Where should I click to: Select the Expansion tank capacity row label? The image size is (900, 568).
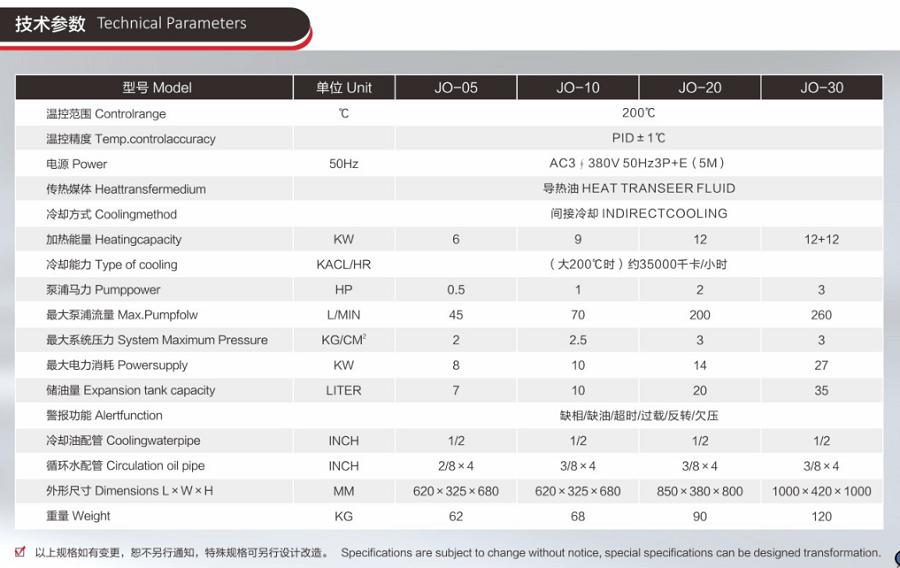click(x=130, y=390)
